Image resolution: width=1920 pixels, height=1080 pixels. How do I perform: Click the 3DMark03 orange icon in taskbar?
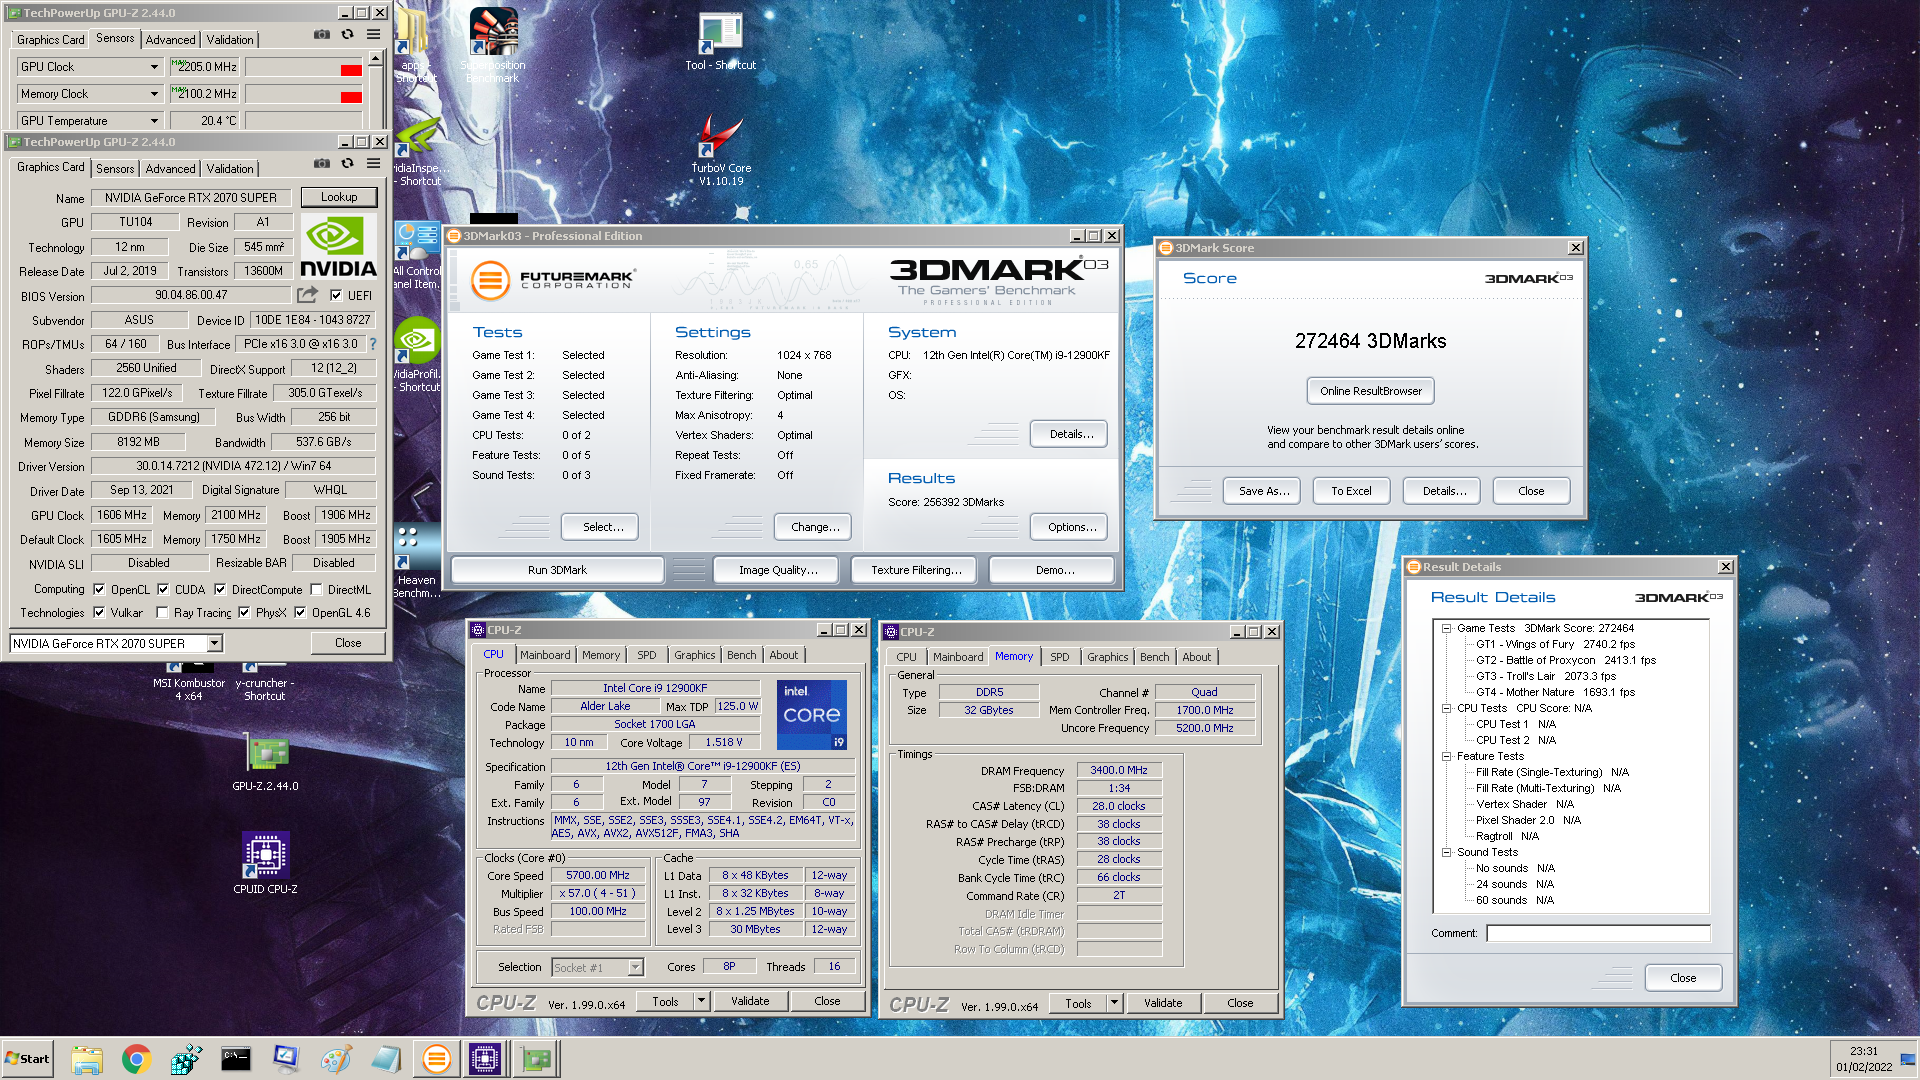436,1059
